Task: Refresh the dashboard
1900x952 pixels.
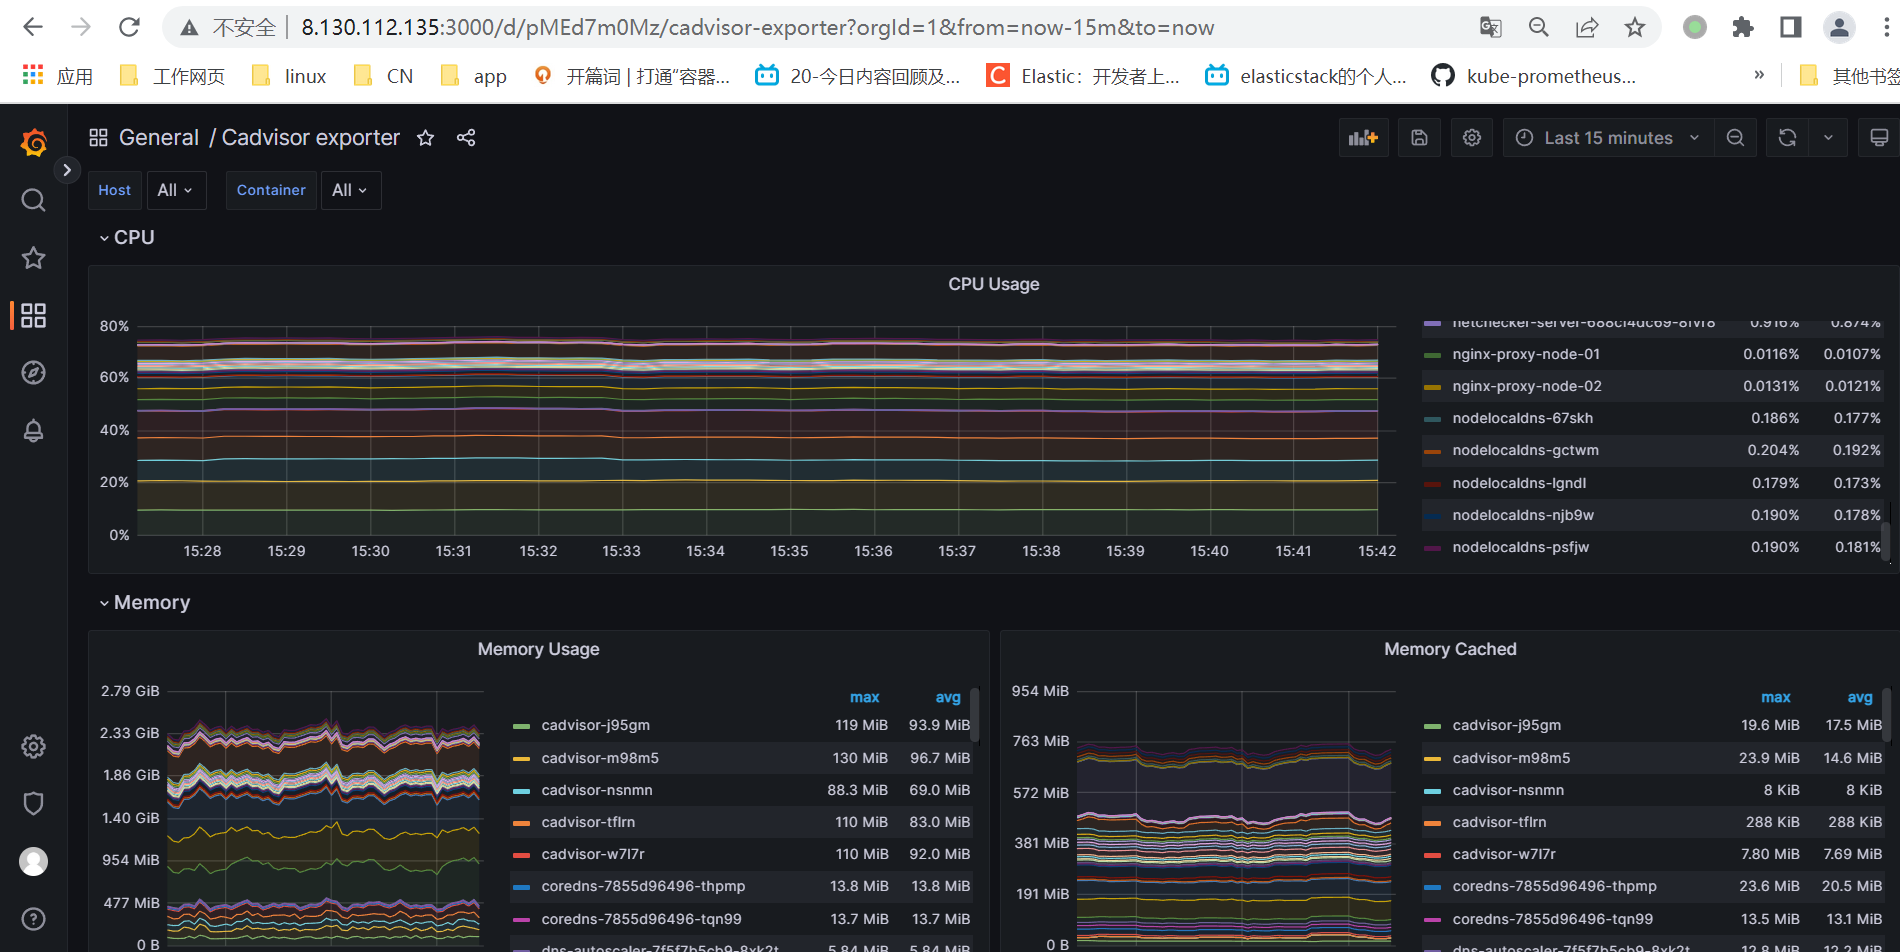Action: point(1788,138)
